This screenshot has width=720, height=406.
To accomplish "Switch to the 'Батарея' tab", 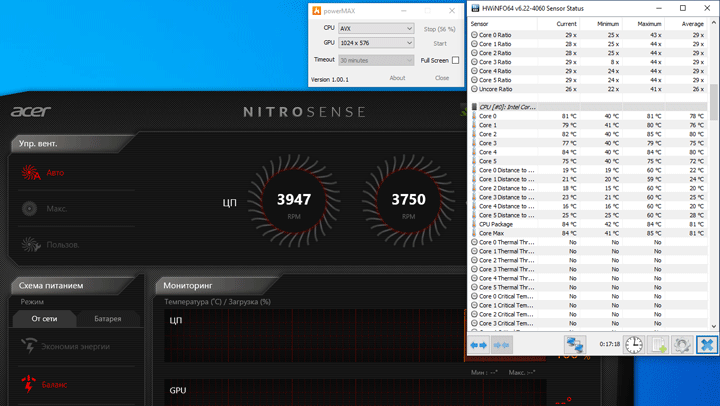I will point(108,318).
